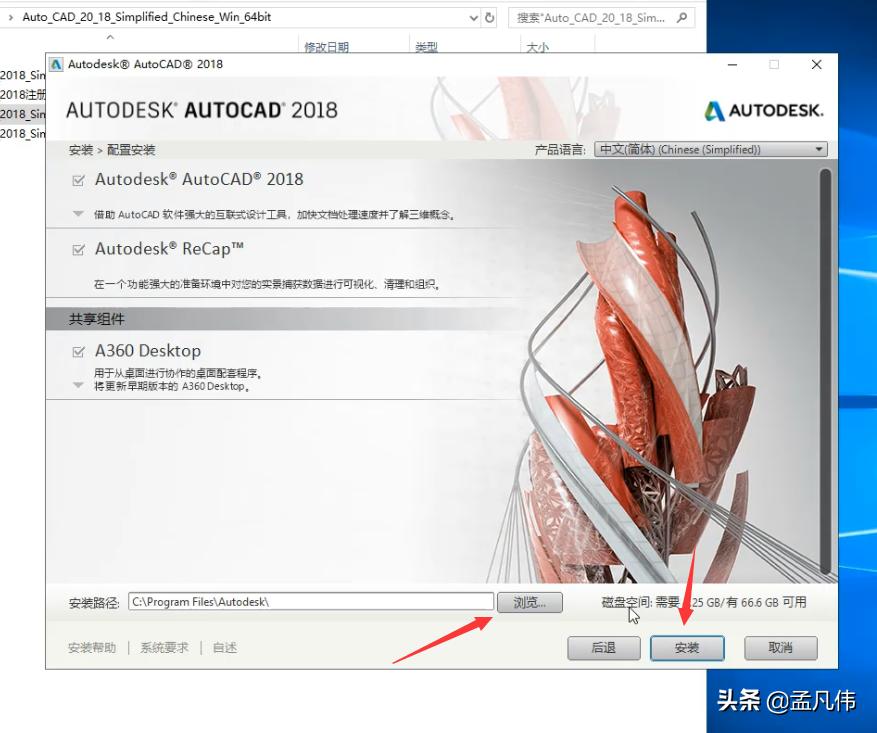
Task: Open the Explorer address bar dropdown arrow
Action: 473,17
